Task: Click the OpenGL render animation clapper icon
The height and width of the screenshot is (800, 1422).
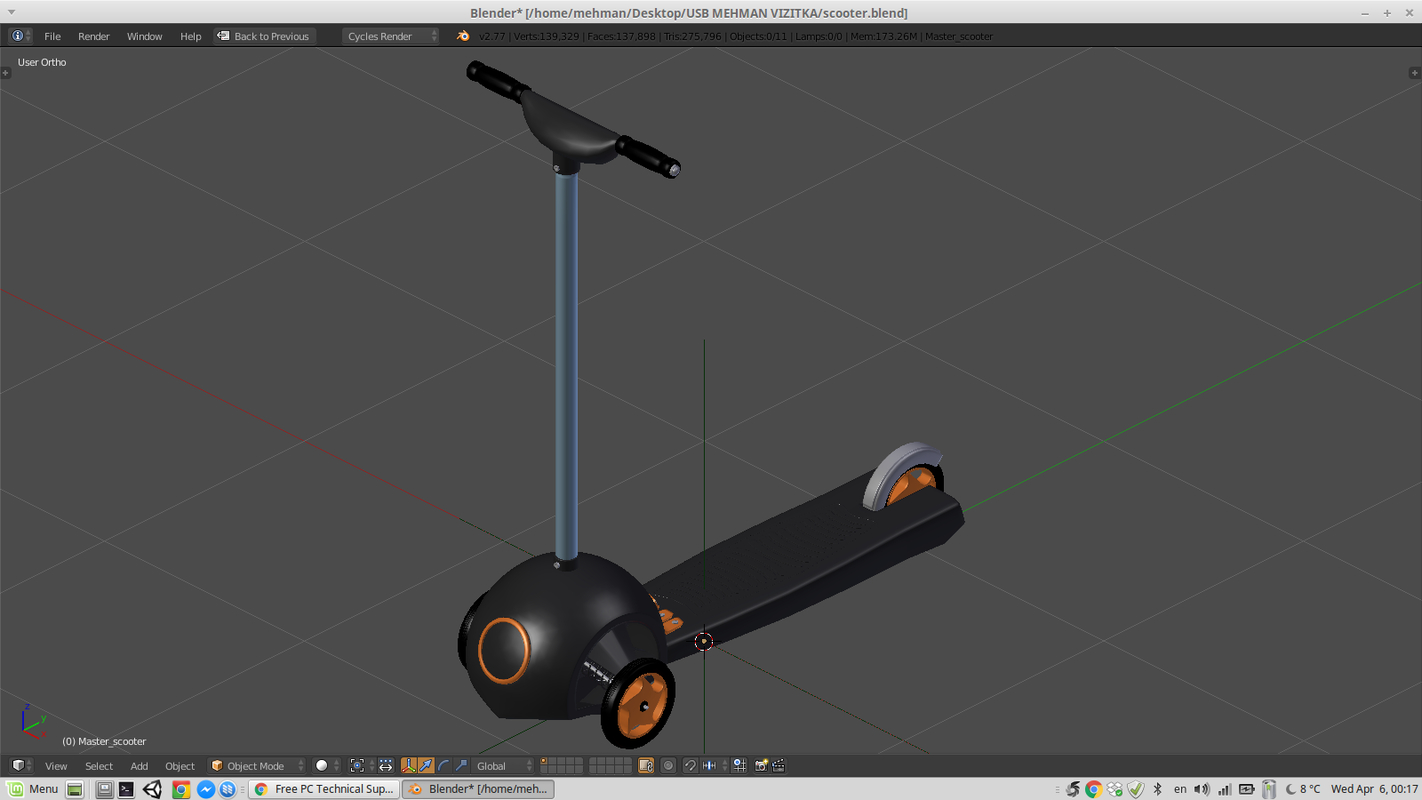Action: click(x=778, y=765)
